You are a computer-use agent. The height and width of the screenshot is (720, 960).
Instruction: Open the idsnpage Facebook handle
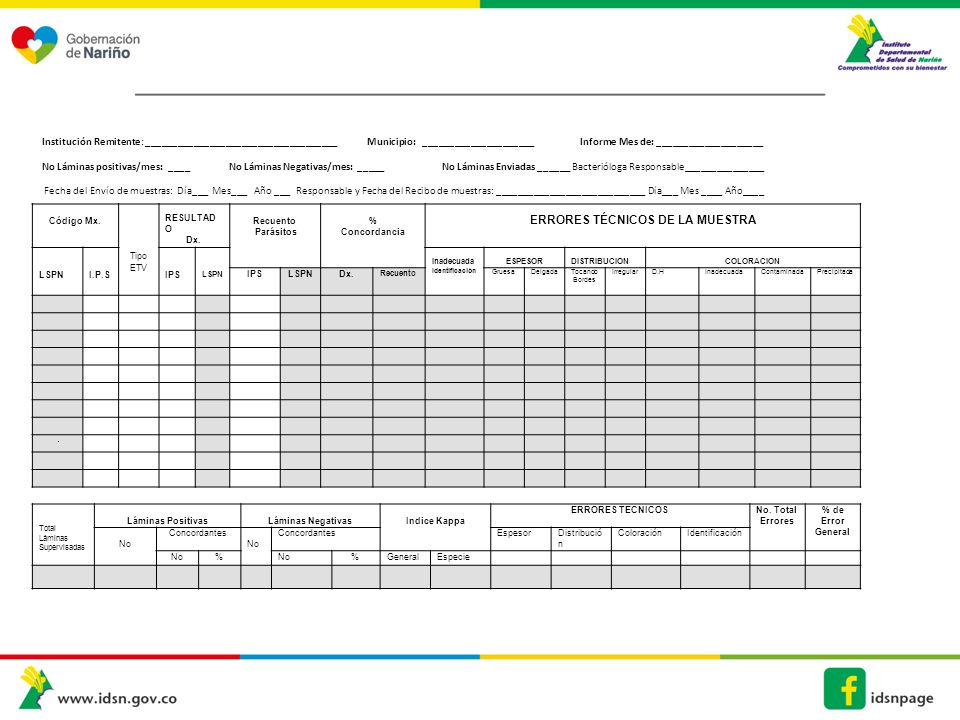902,698
